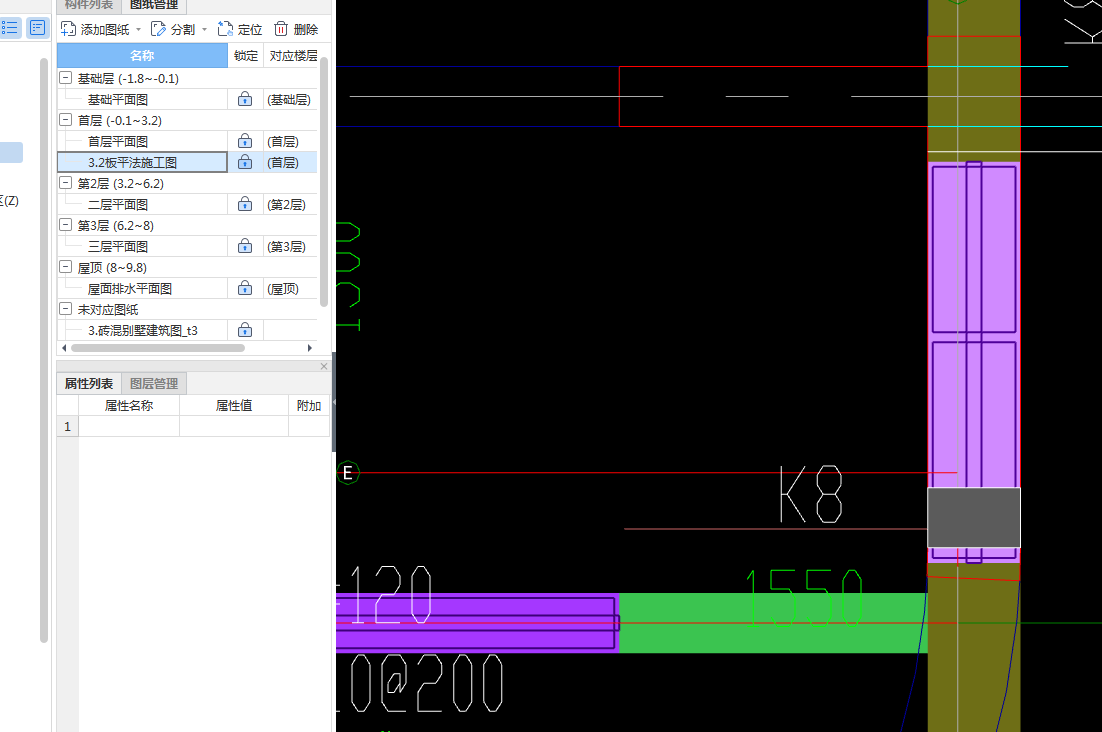Collapse the 屋顶 (8~9.8) group
1102x732 pixels.
click(65, 267)
